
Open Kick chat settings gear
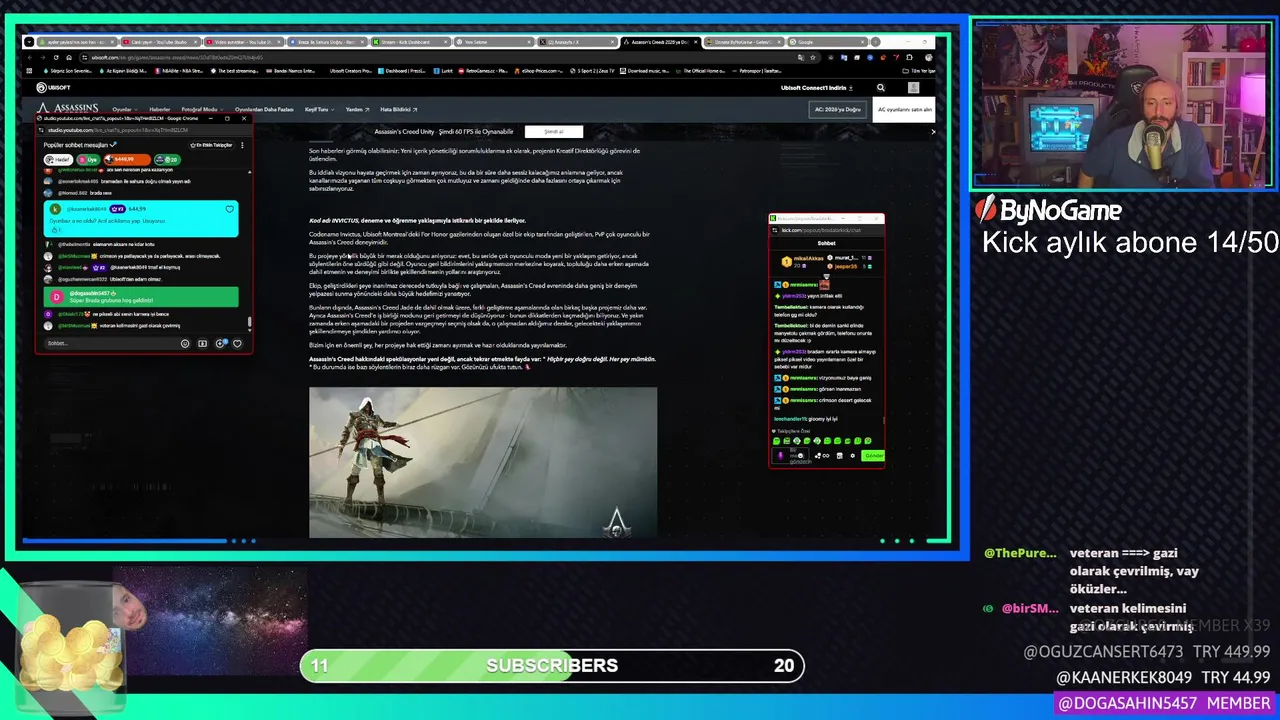852,455
